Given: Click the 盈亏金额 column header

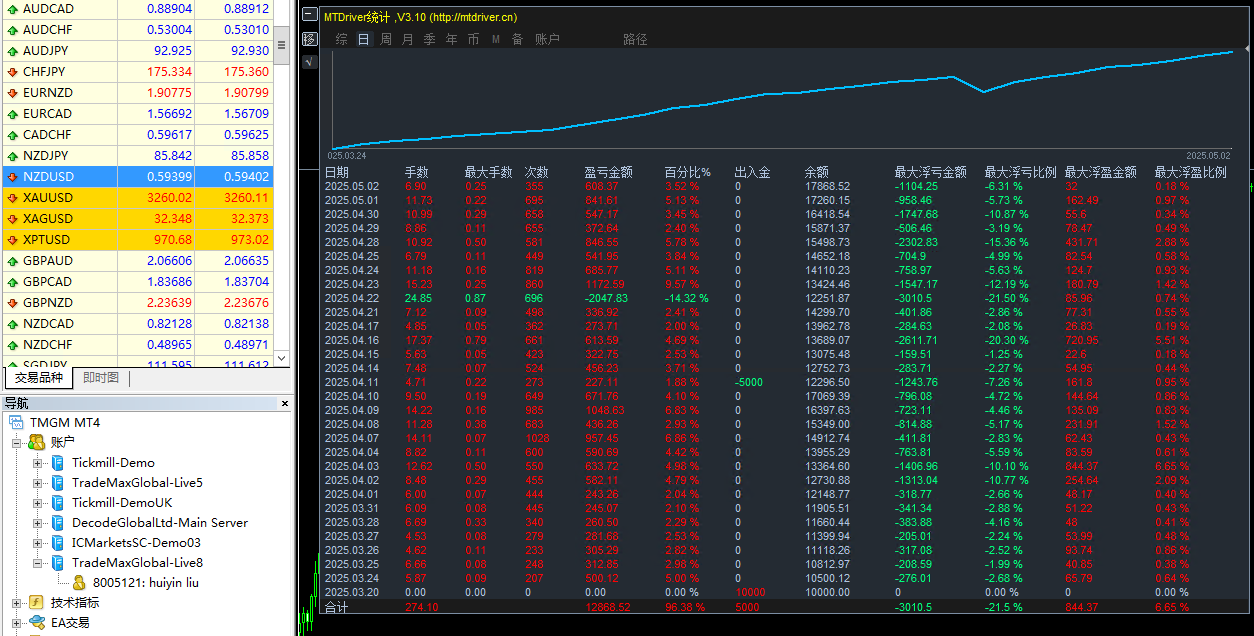Looking at the screenshot, I should [x=610, y=172].
